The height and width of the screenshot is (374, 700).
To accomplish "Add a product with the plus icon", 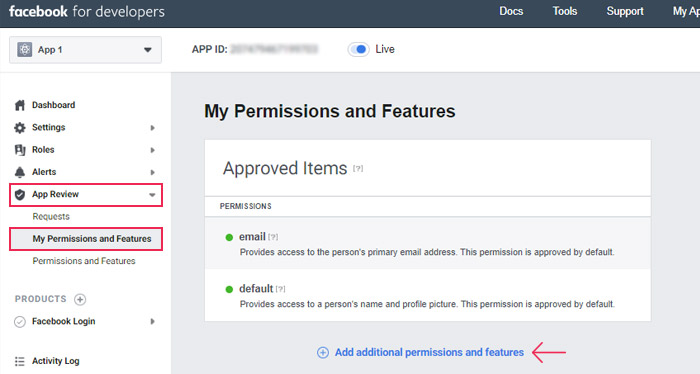I will tap(80, 299).
